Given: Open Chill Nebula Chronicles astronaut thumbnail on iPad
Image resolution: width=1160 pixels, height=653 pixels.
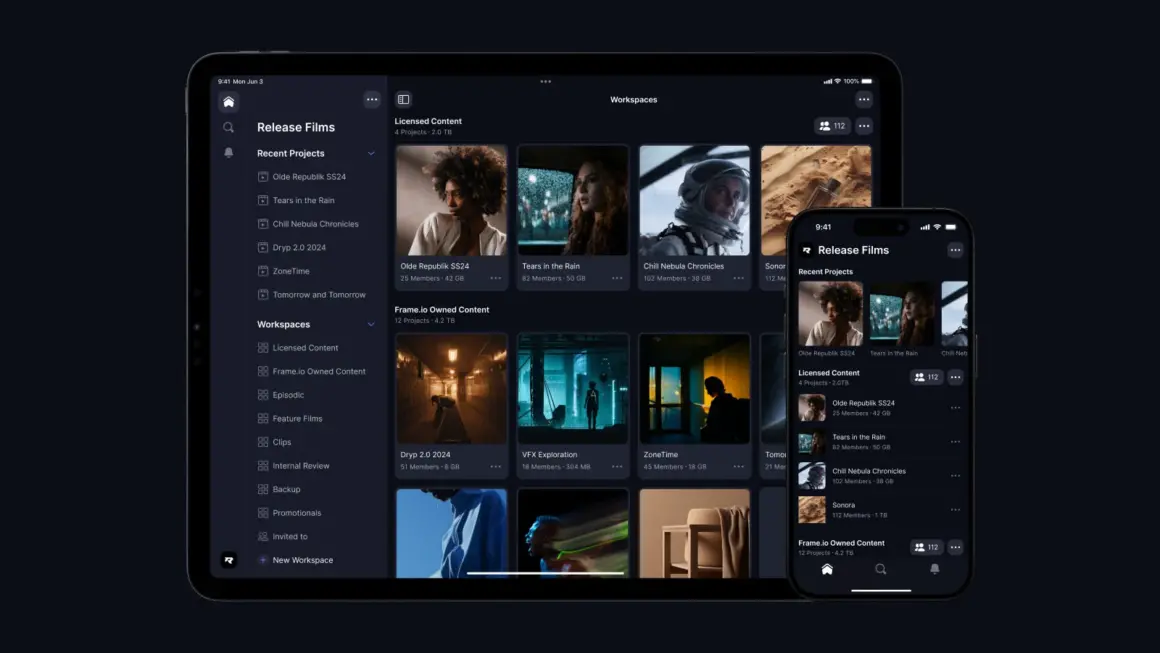Looking at the screenshot, I should (694, 201).
